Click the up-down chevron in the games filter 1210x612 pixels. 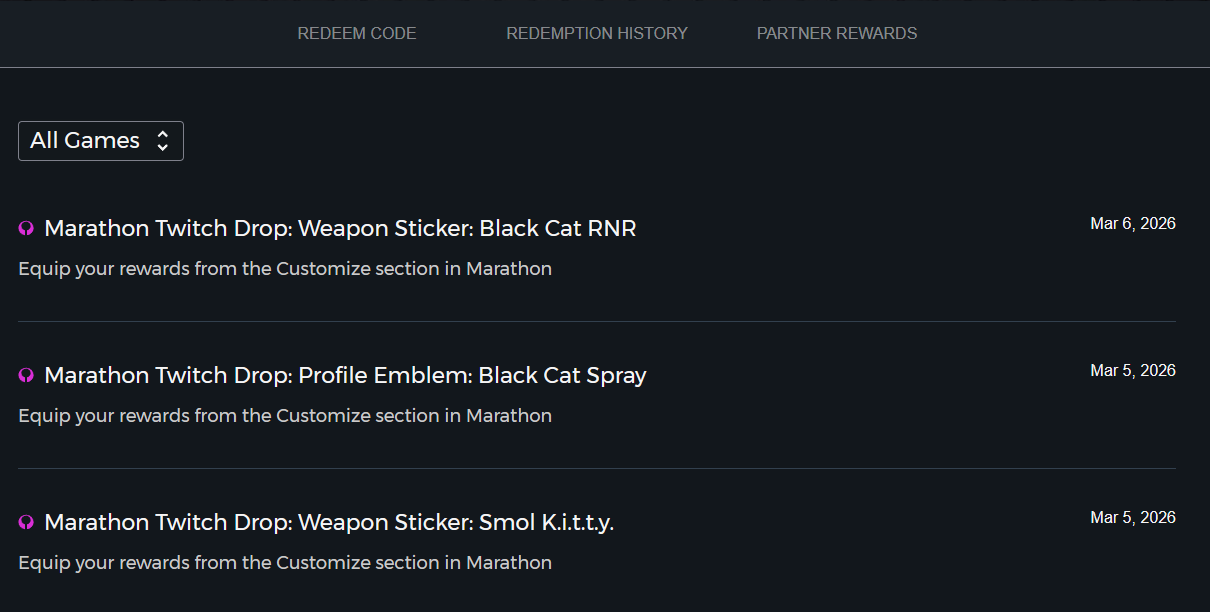[163, 141]
